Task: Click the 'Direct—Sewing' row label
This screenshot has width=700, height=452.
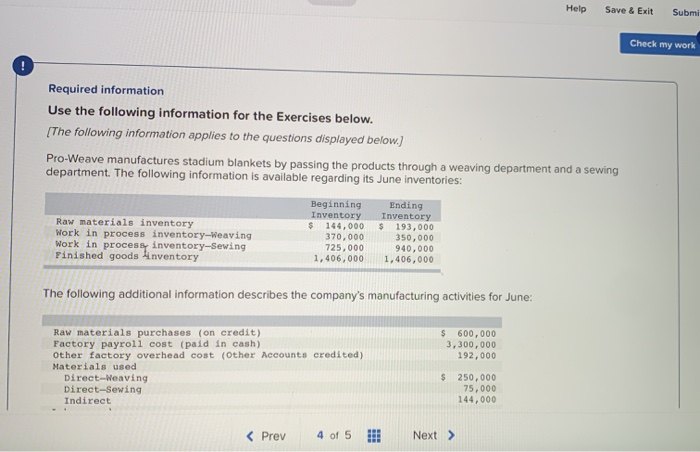Action: pos(103,389)
